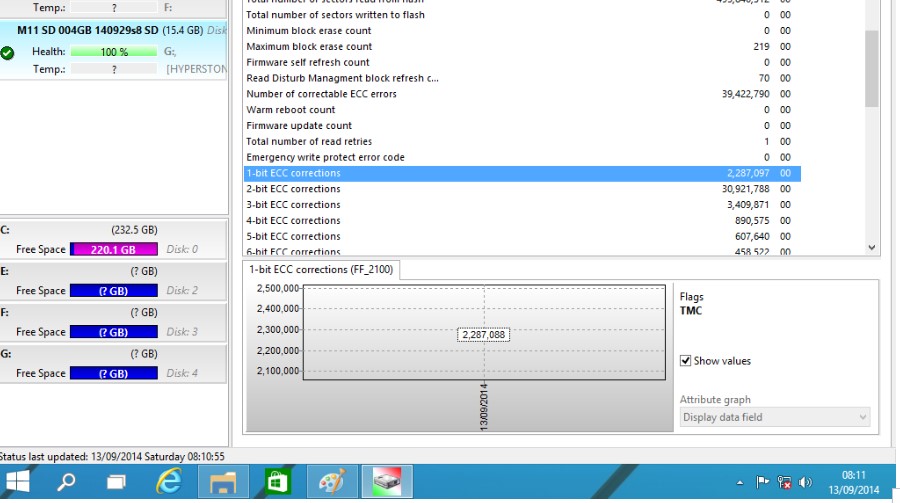
Task: Click the Disk: 0 label for C:
Action: tap(182, 249)
